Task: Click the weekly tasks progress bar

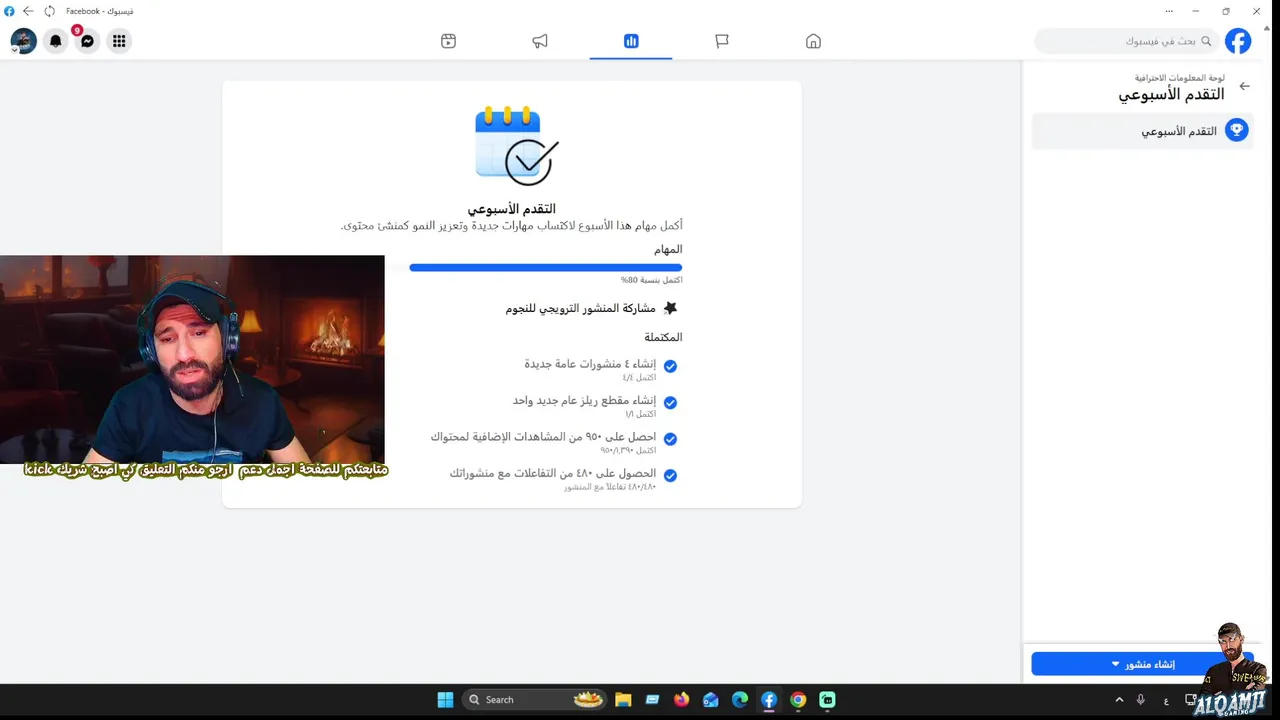Action: coord(545,268)
